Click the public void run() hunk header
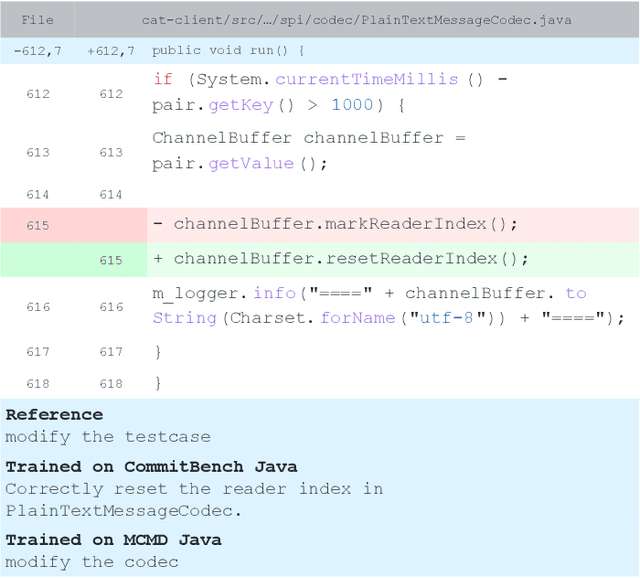Image resolution: width=640 pixels, height=578 pixels. [228, 50]
